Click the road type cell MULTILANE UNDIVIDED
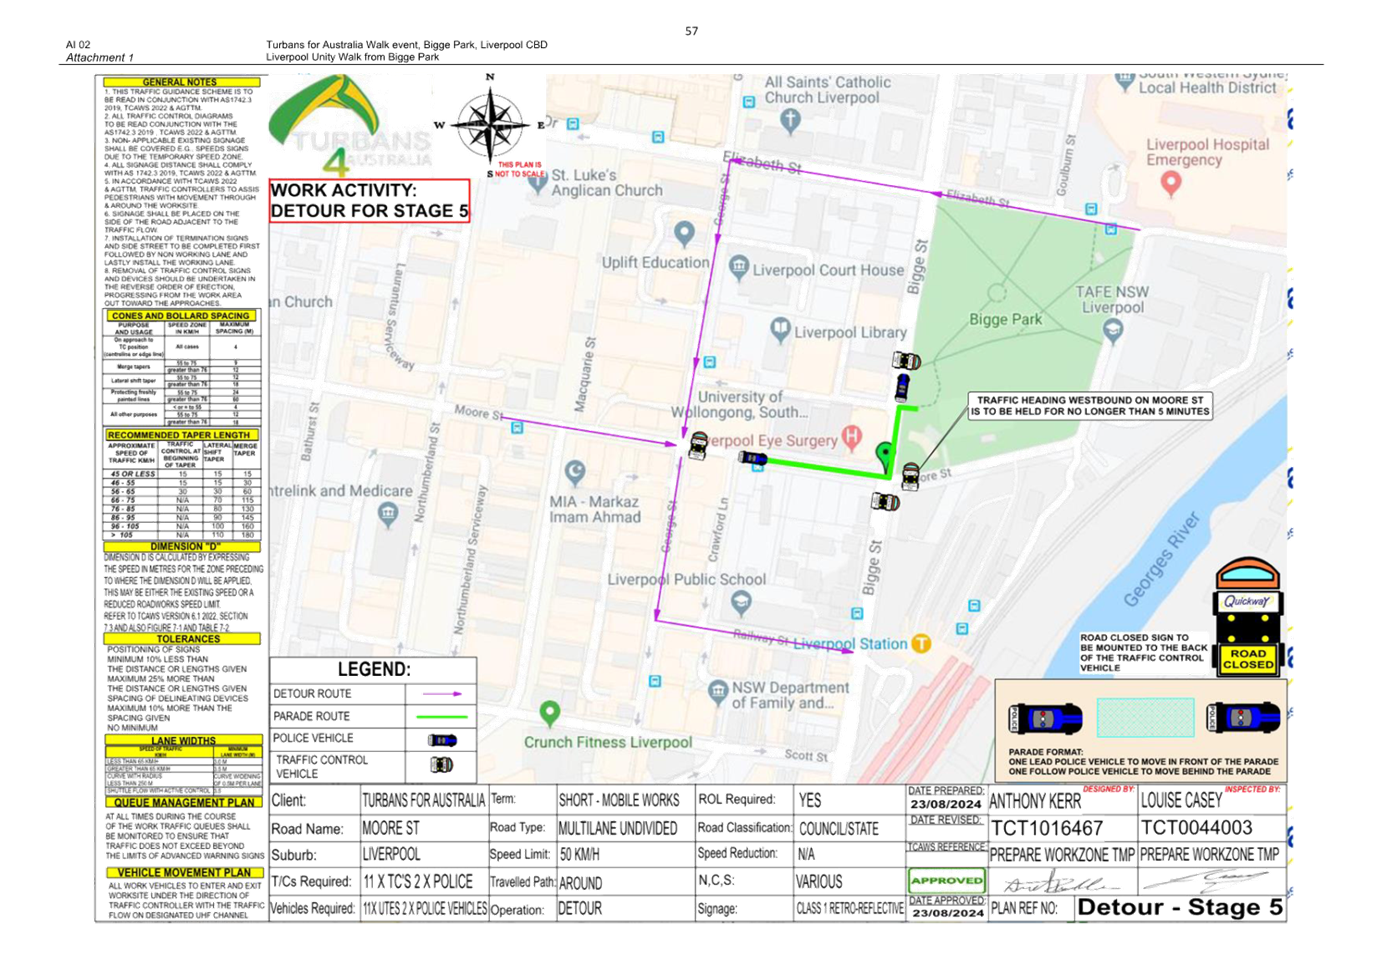1382x977 pixels. click(625, 828)
